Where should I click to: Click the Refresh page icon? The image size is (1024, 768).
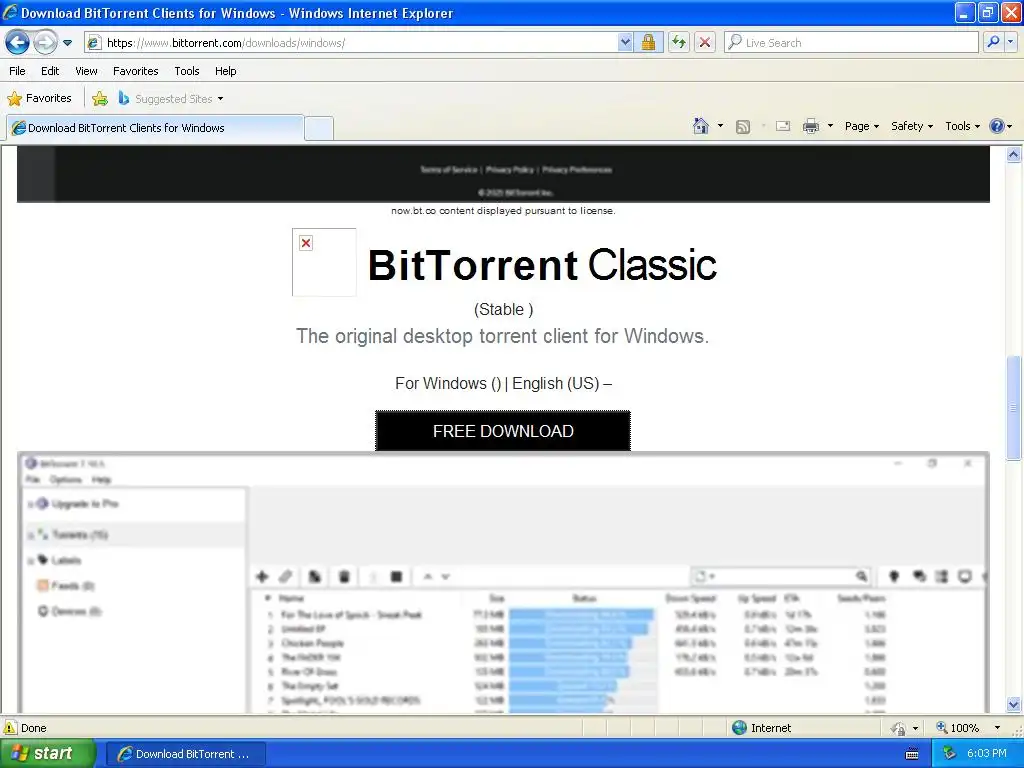[x=679, y=43]
